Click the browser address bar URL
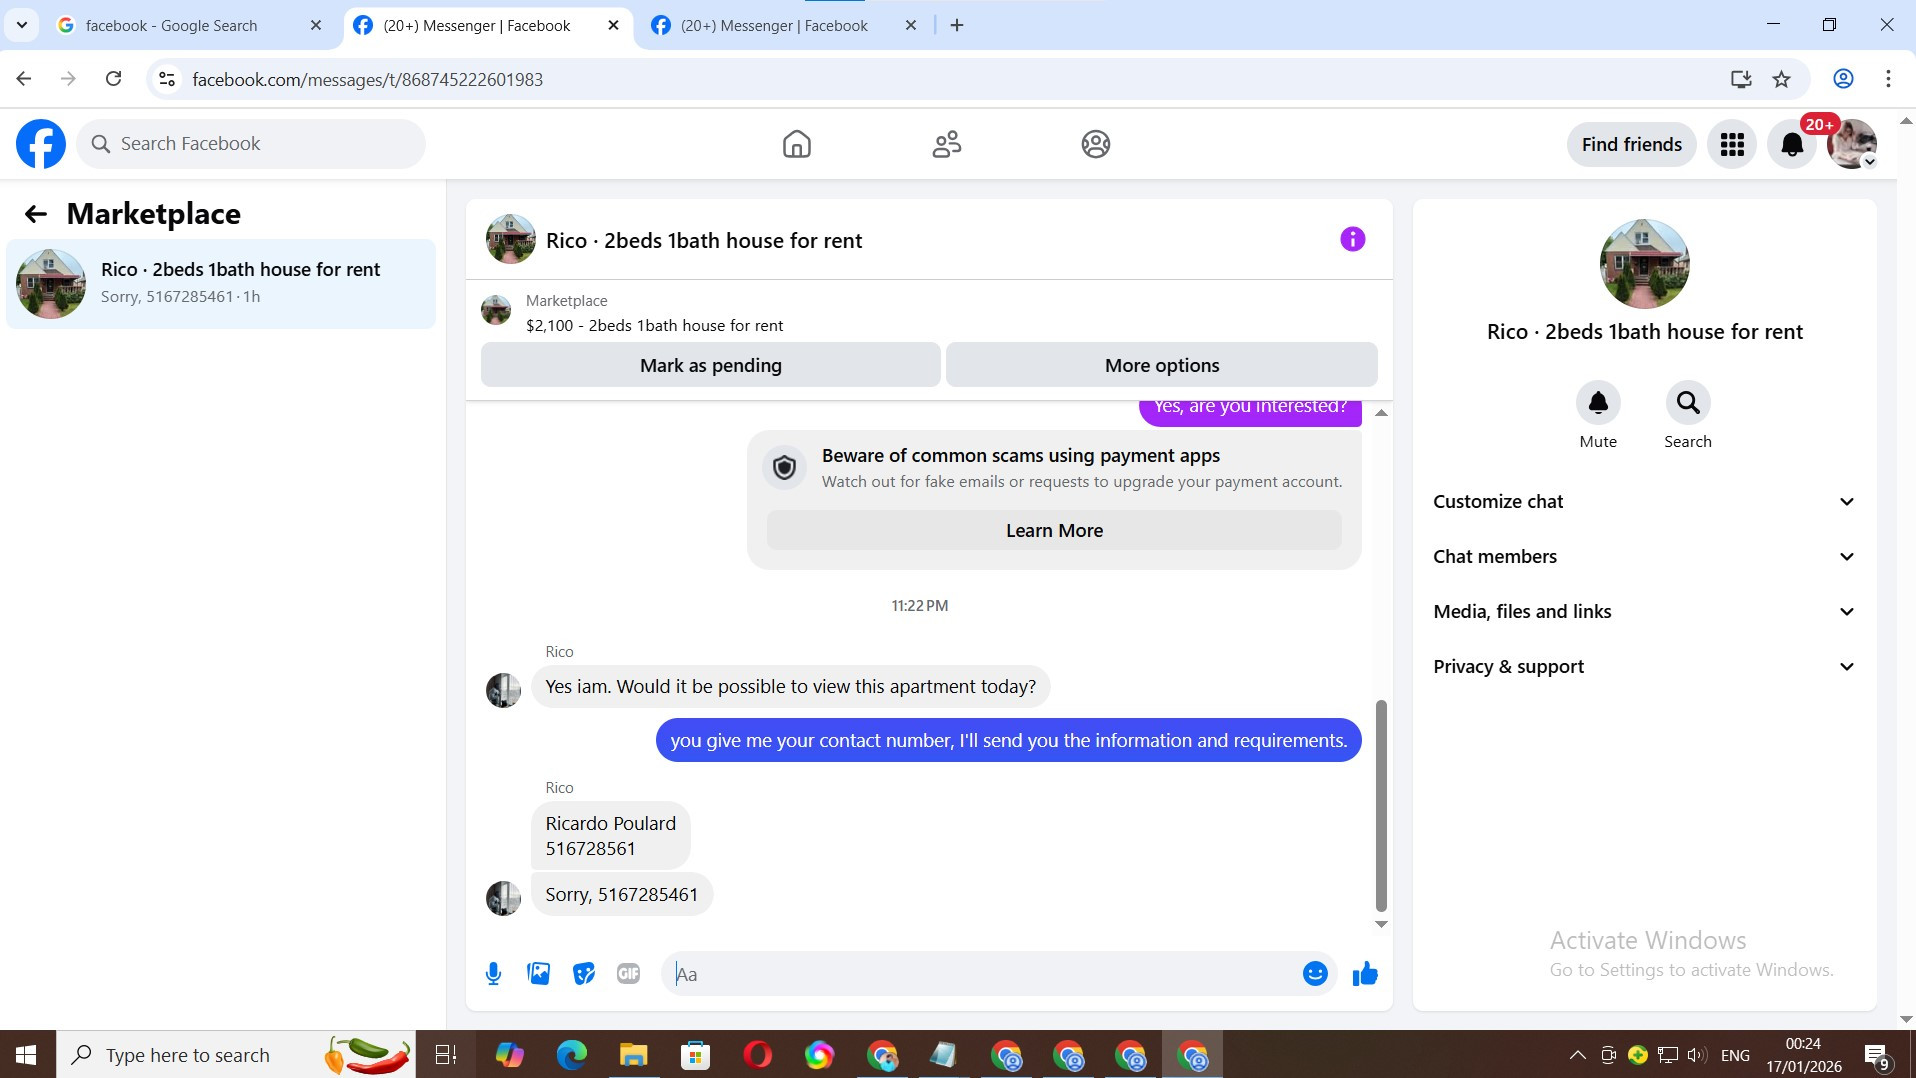The height and width of the screenshot is (1078, 1916). click(x=367, y=79)
